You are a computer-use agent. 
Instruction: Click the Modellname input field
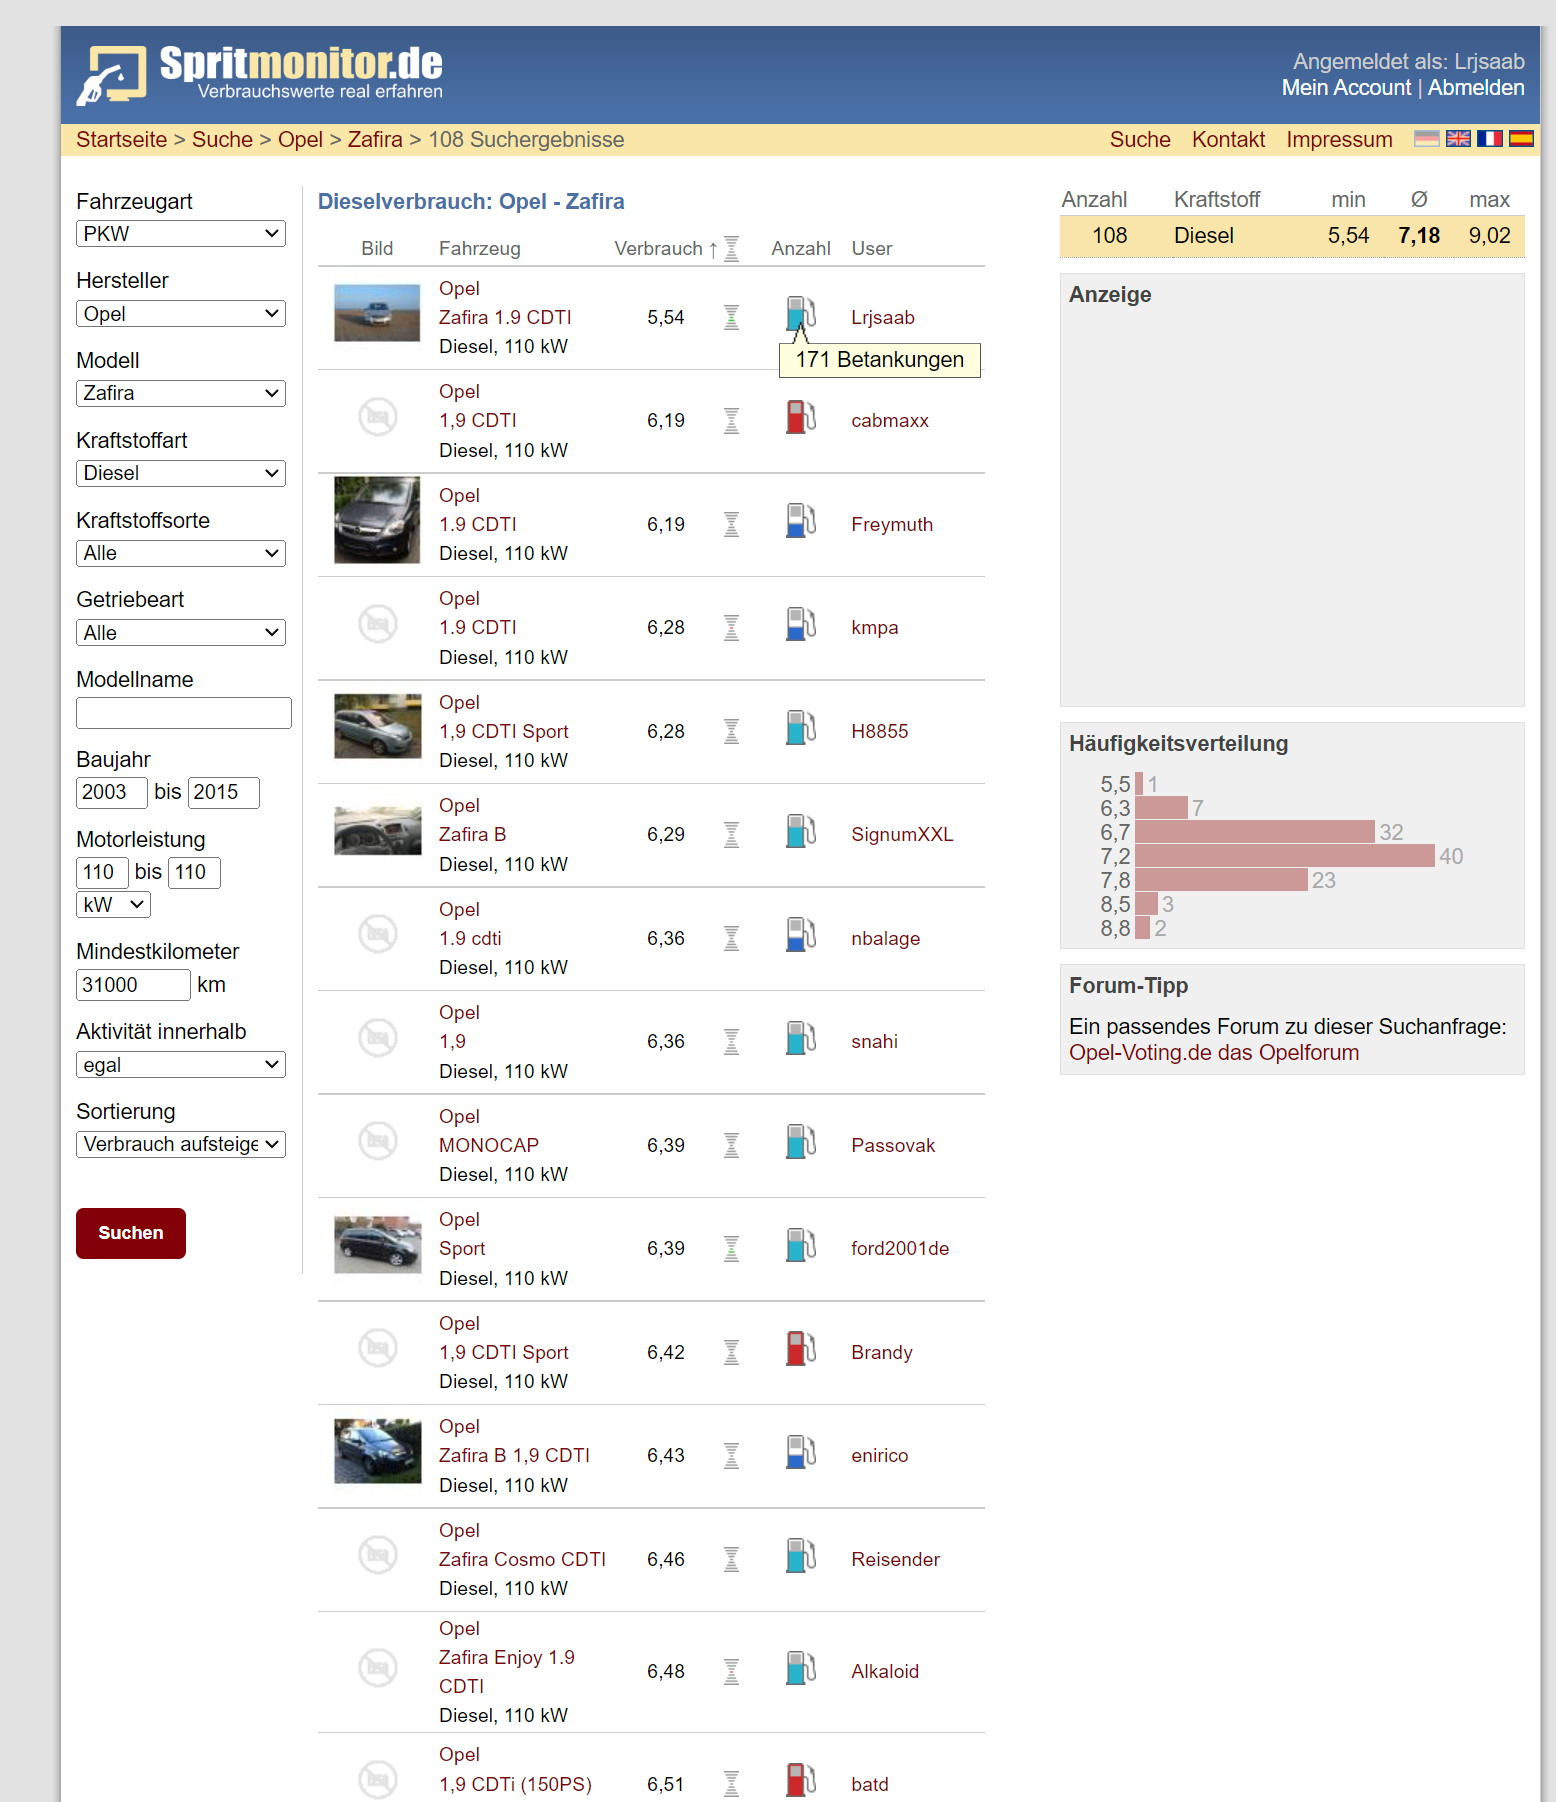click(184, 713)
